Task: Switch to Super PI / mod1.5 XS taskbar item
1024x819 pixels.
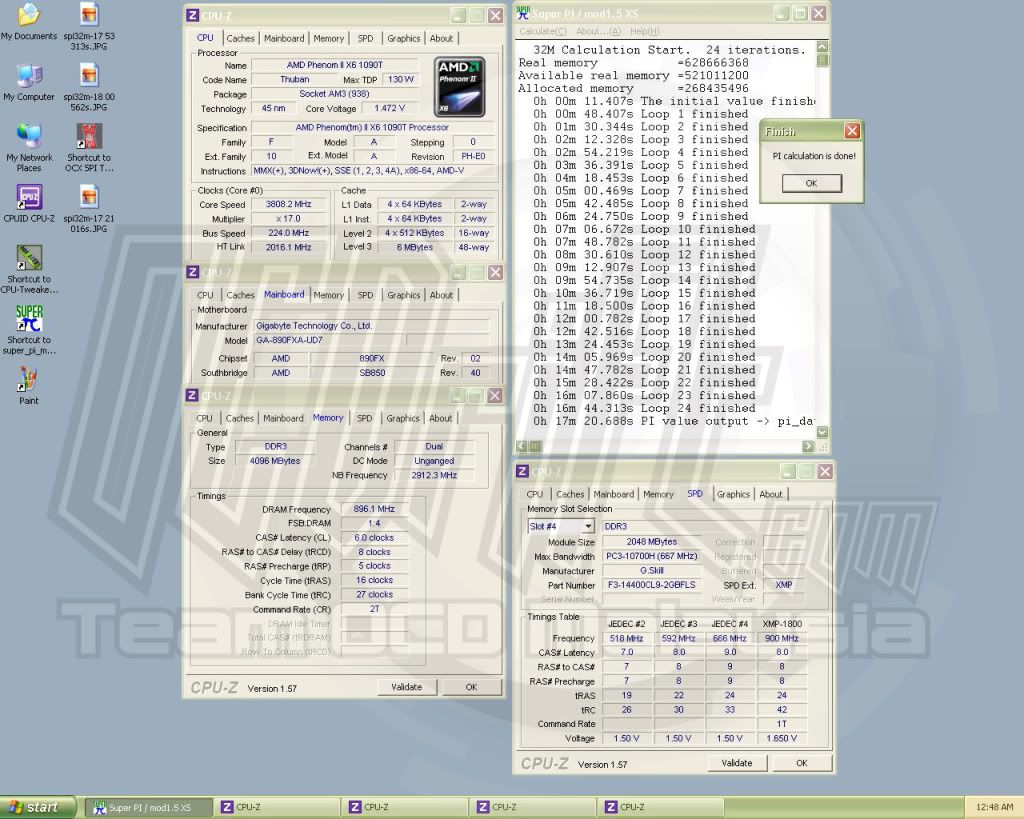Action: (x=148, y=807)
